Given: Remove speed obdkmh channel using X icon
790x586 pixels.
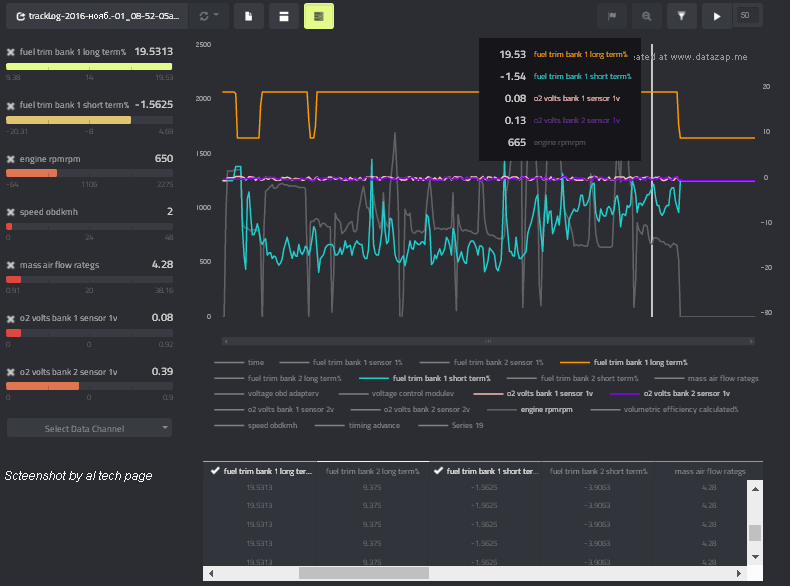Looking at the screenshot, I should [x=11, y=212].
